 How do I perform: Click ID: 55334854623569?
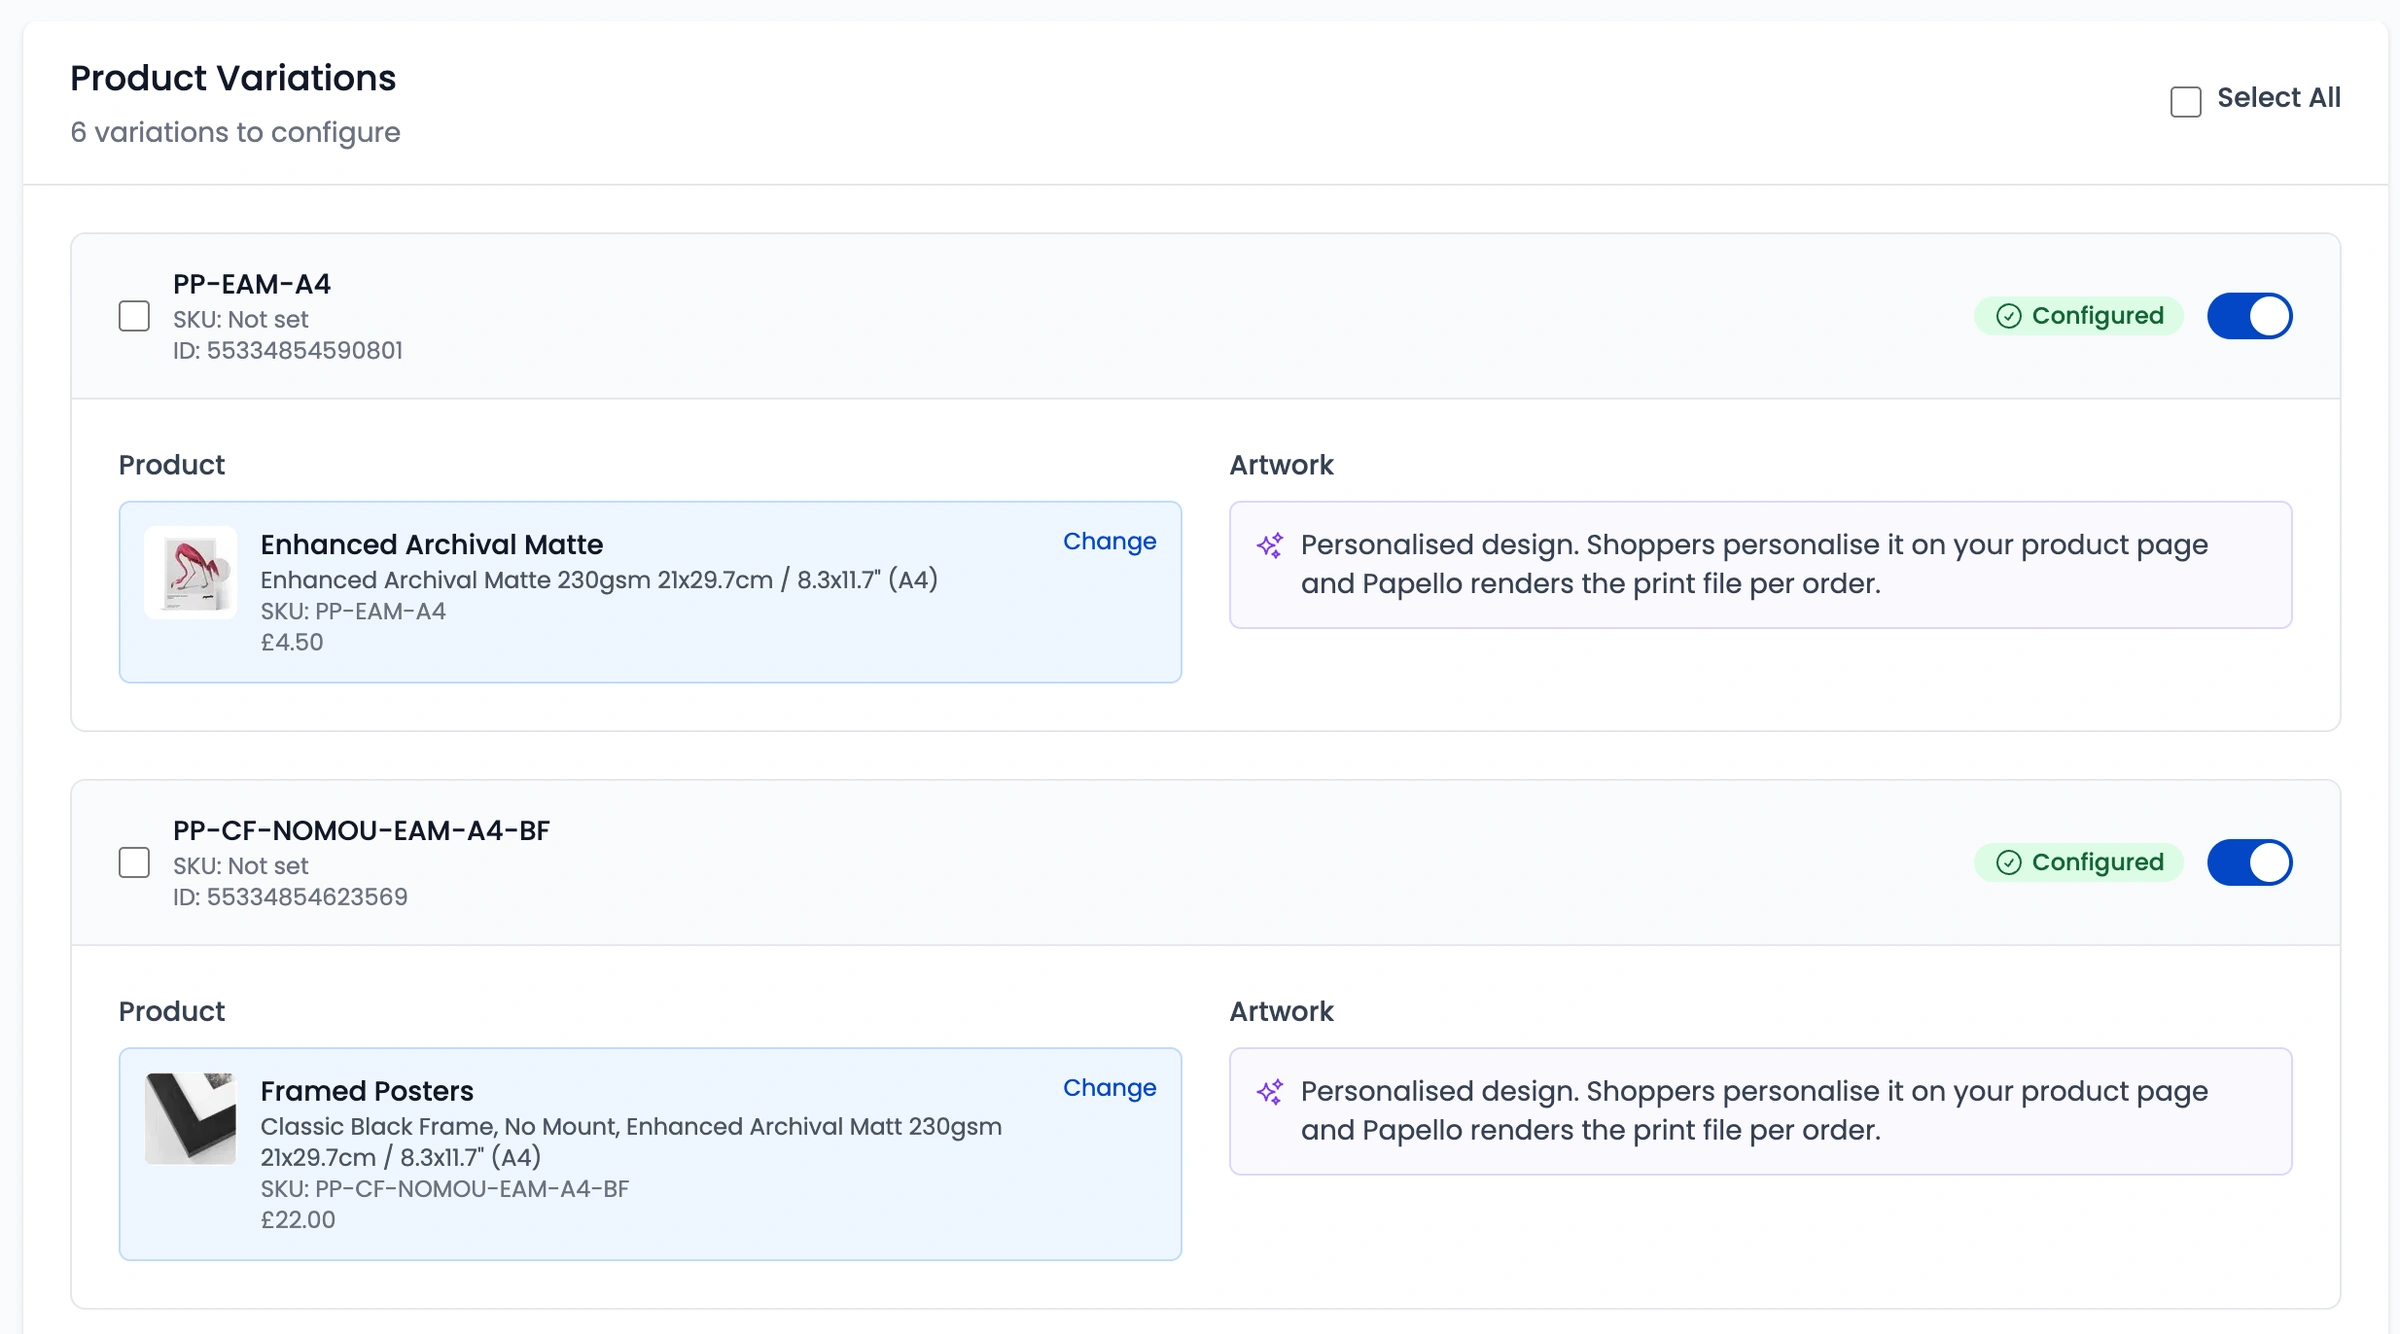[x=290, y=897]
